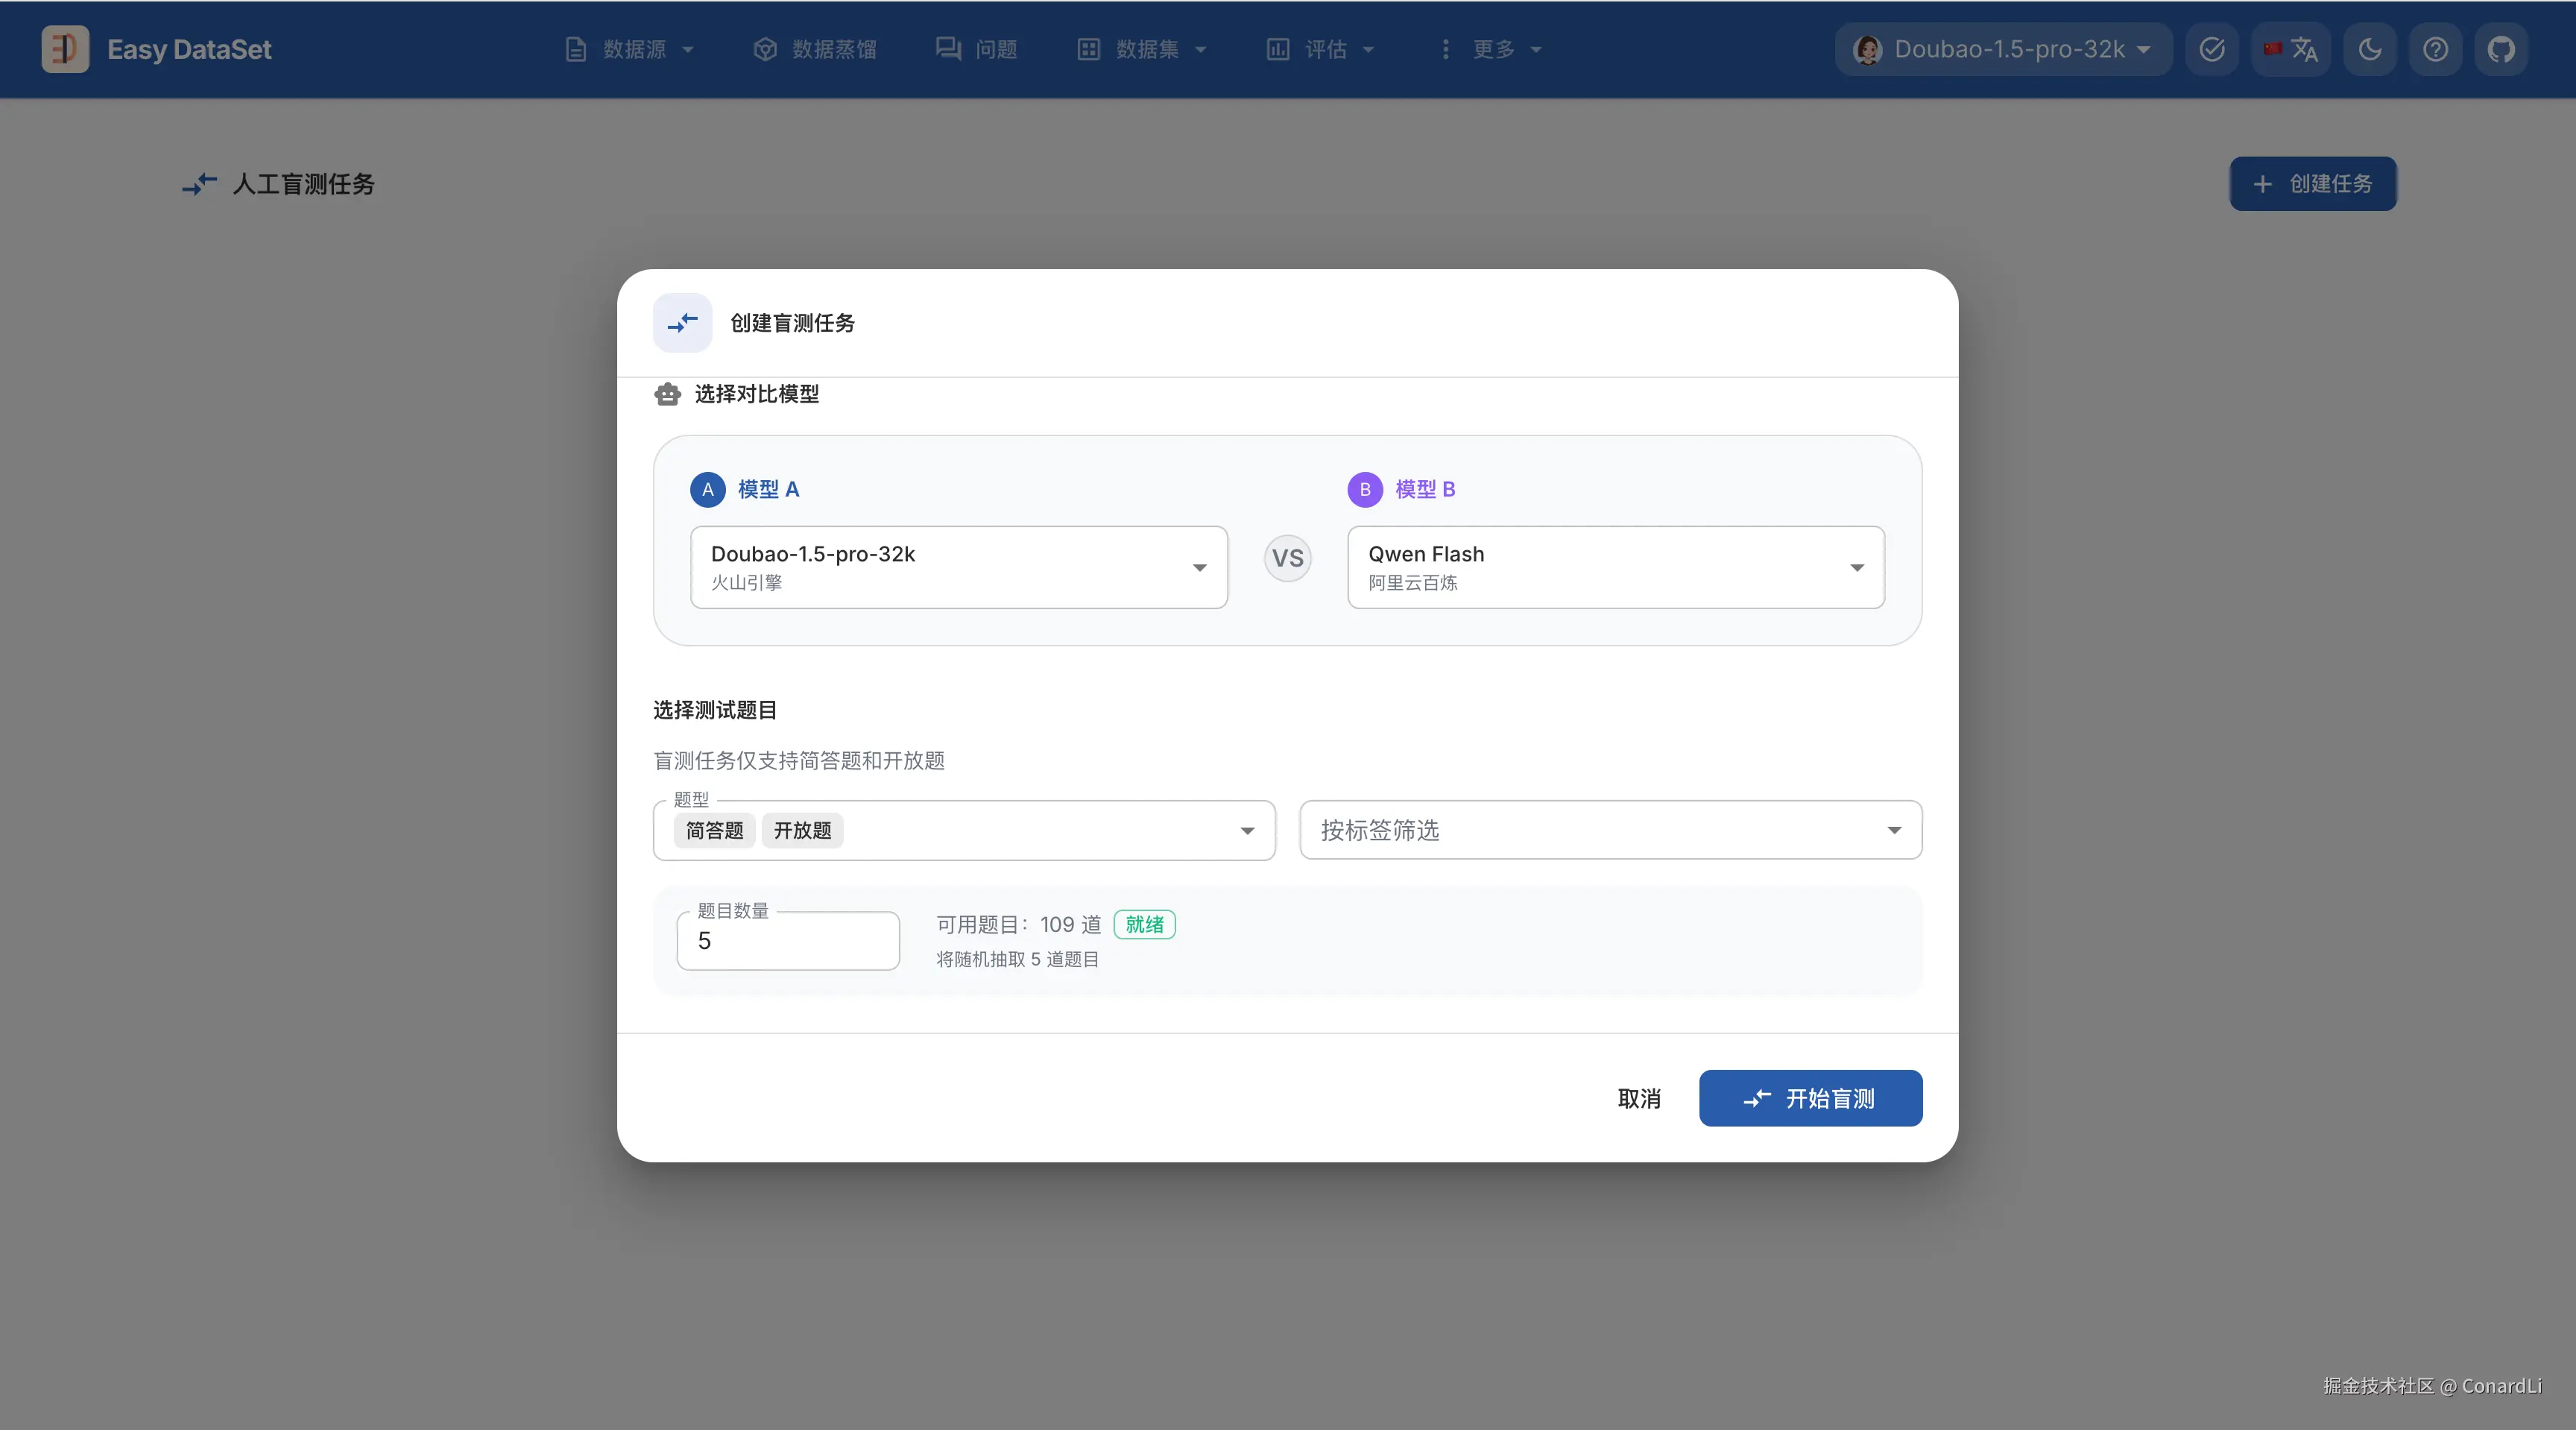This screenshot has height=1430, width=2576.
Task: Click the 取消 cancel button
Action: click(x=1639, y=1098)
